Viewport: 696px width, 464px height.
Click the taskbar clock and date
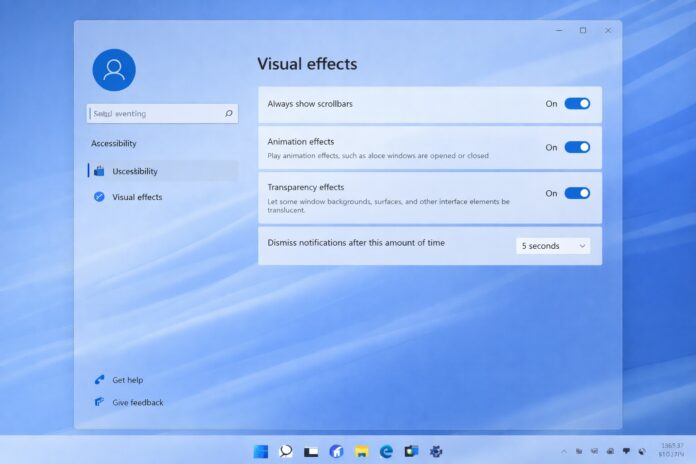point(672,450)
